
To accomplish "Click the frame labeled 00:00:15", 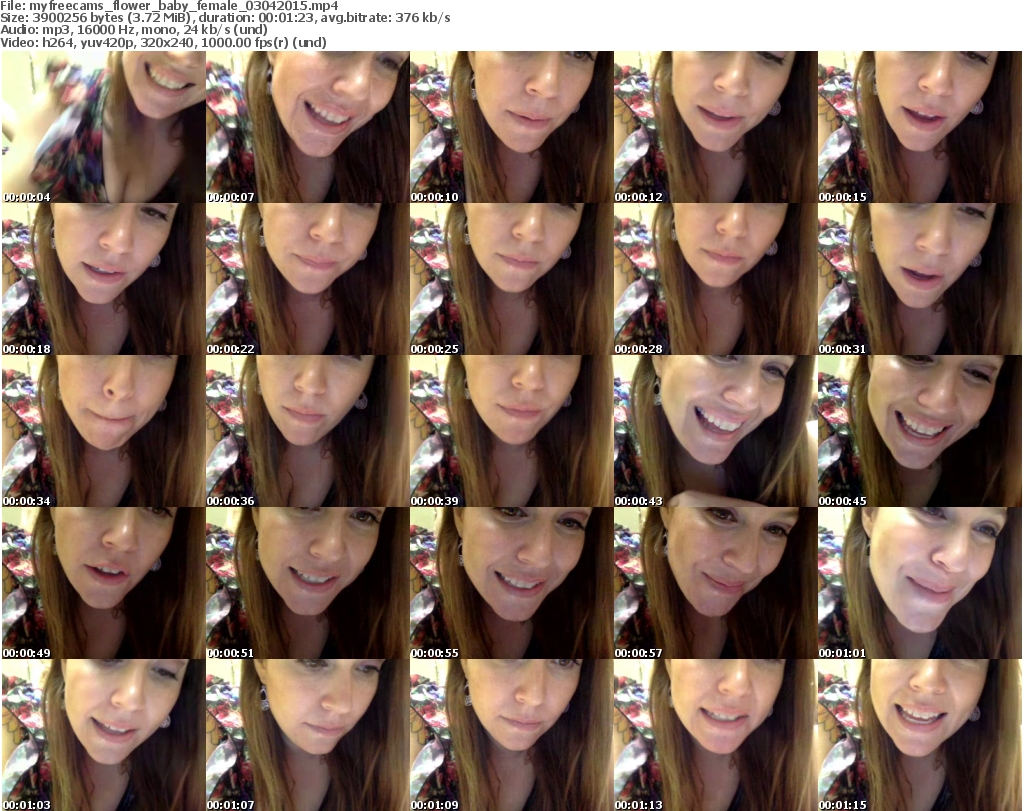I will [919, 127].
